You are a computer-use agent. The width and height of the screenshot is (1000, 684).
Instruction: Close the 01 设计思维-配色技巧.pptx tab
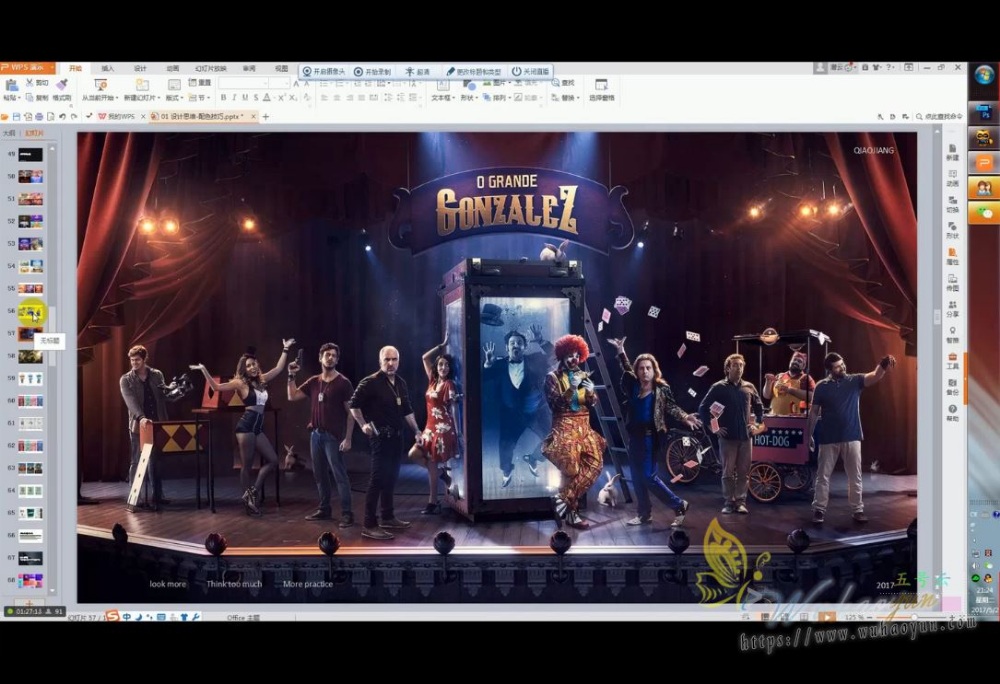[254, 117]
